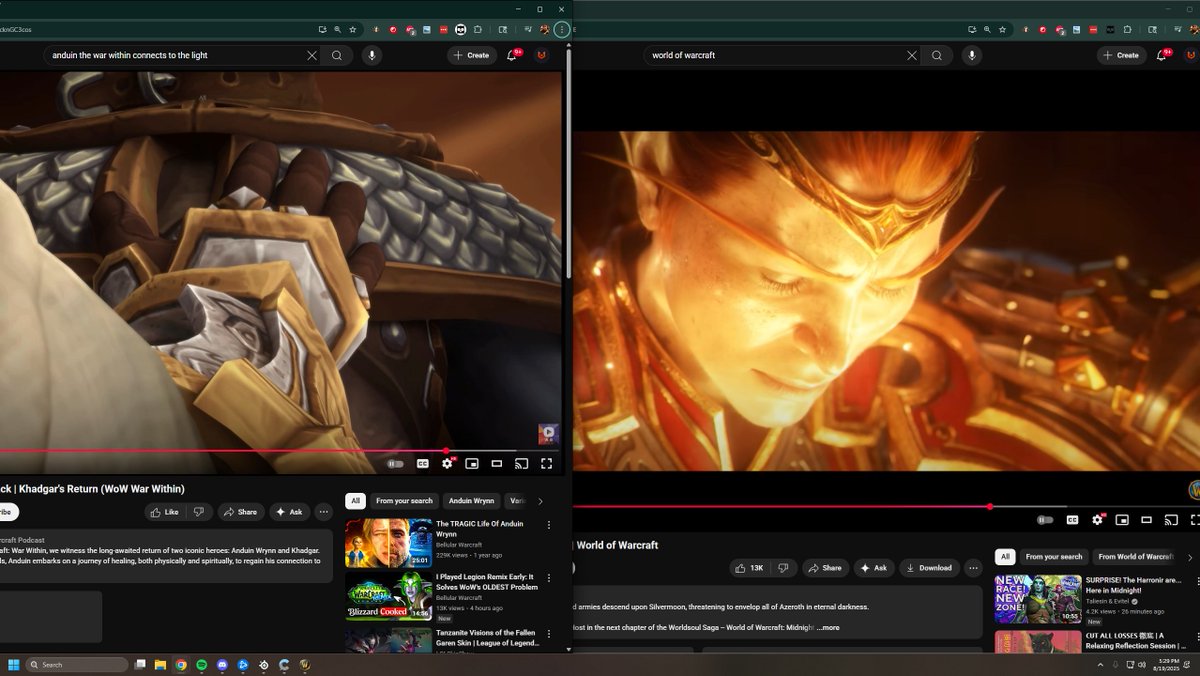Open settings gear on World of Warcraft video
1200x676 pixels.
tap(1097, 520)
